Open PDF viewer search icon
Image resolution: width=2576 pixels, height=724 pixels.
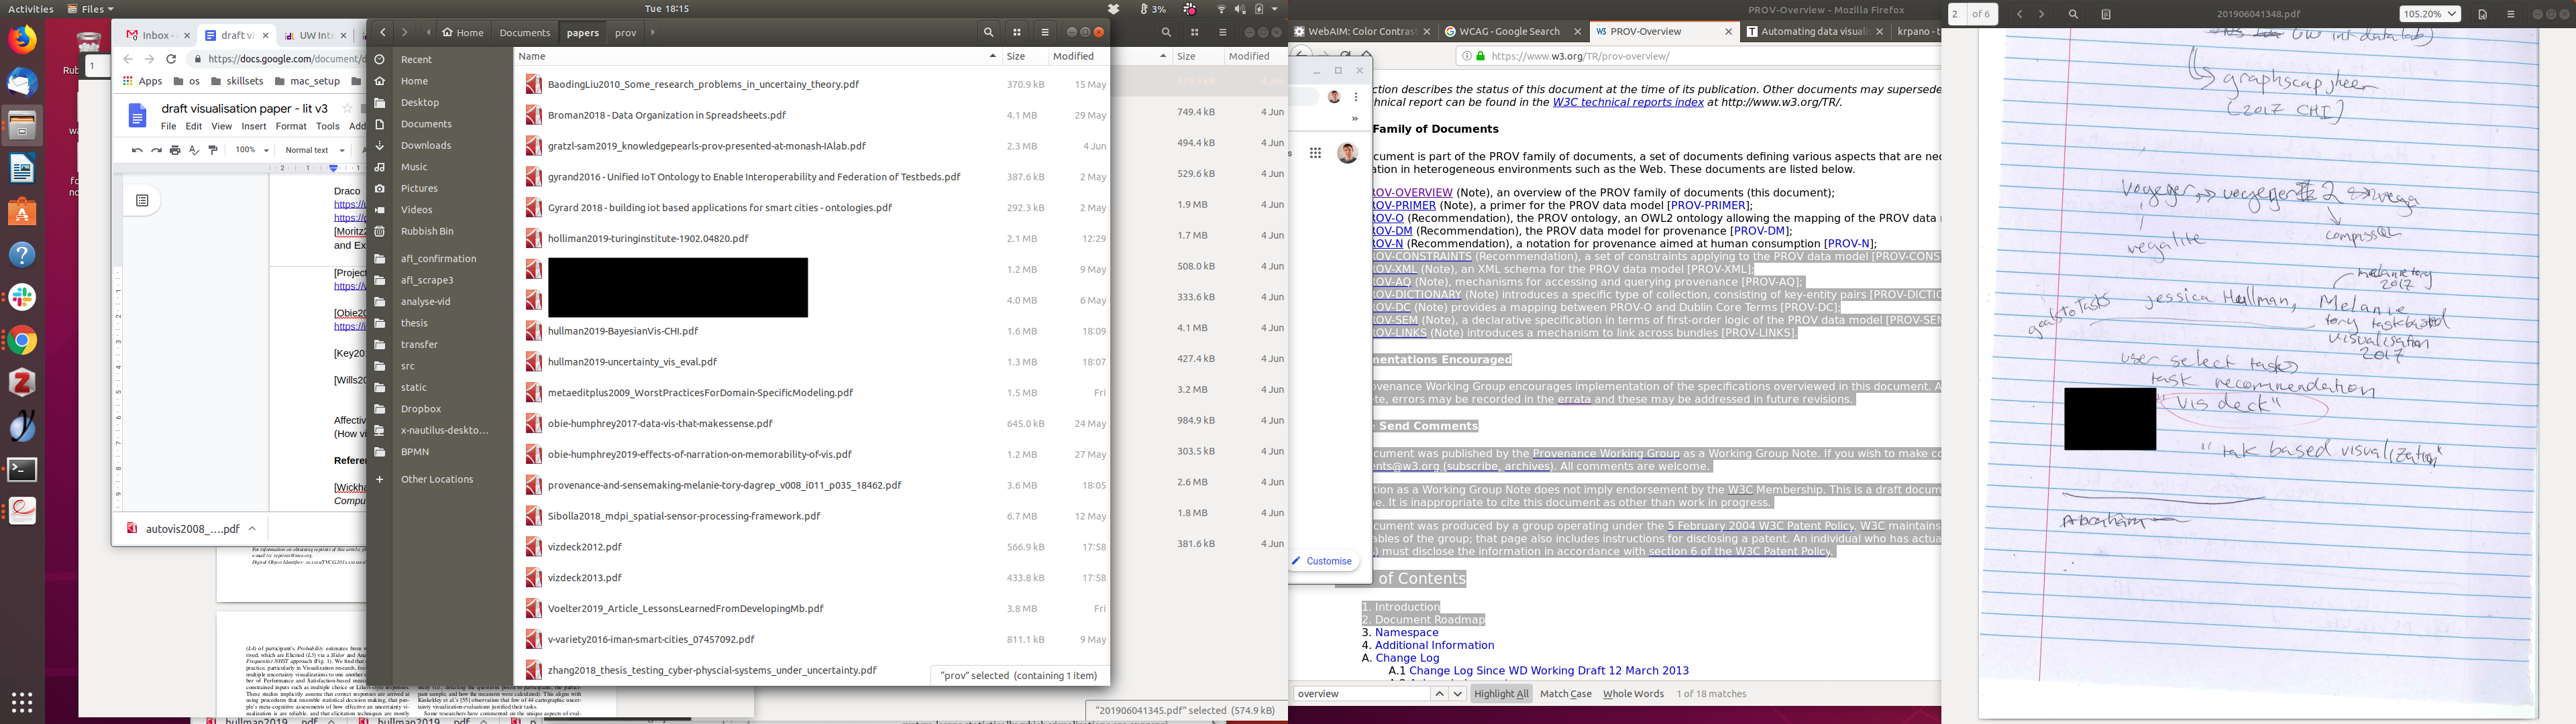coord(2073,15)
